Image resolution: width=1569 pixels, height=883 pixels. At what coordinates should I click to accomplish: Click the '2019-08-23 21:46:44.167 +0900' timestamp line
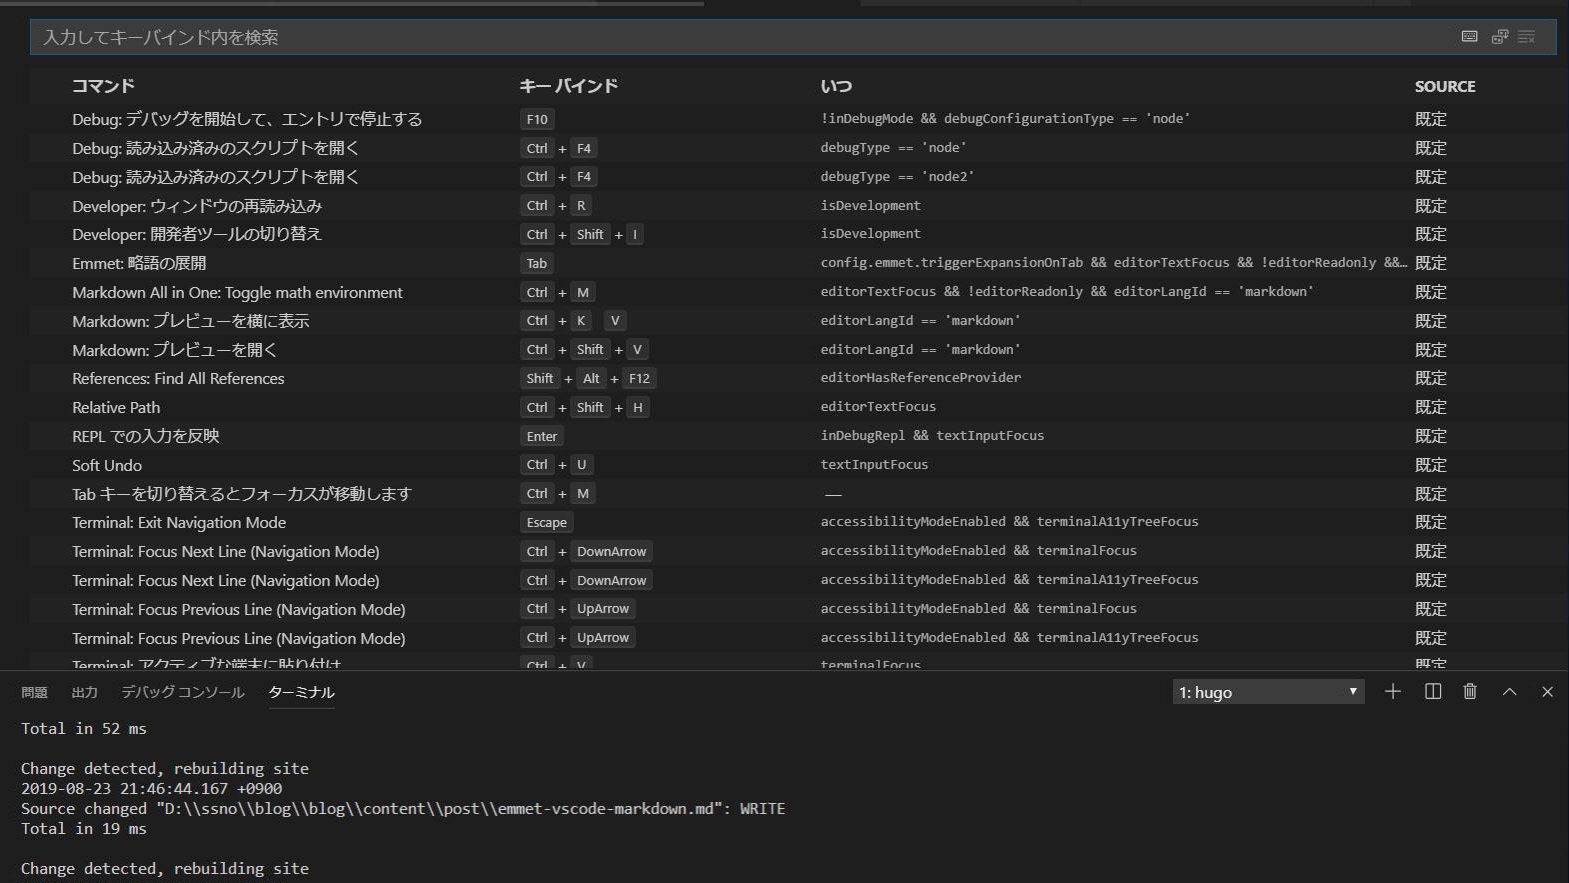(x=151, y=788)
